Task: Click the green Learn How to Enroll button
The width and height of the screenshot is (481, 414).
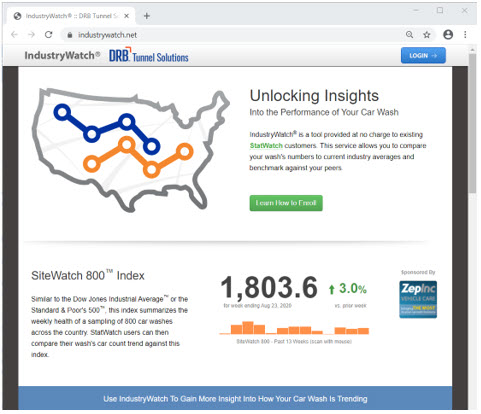Action: point(286,203)
